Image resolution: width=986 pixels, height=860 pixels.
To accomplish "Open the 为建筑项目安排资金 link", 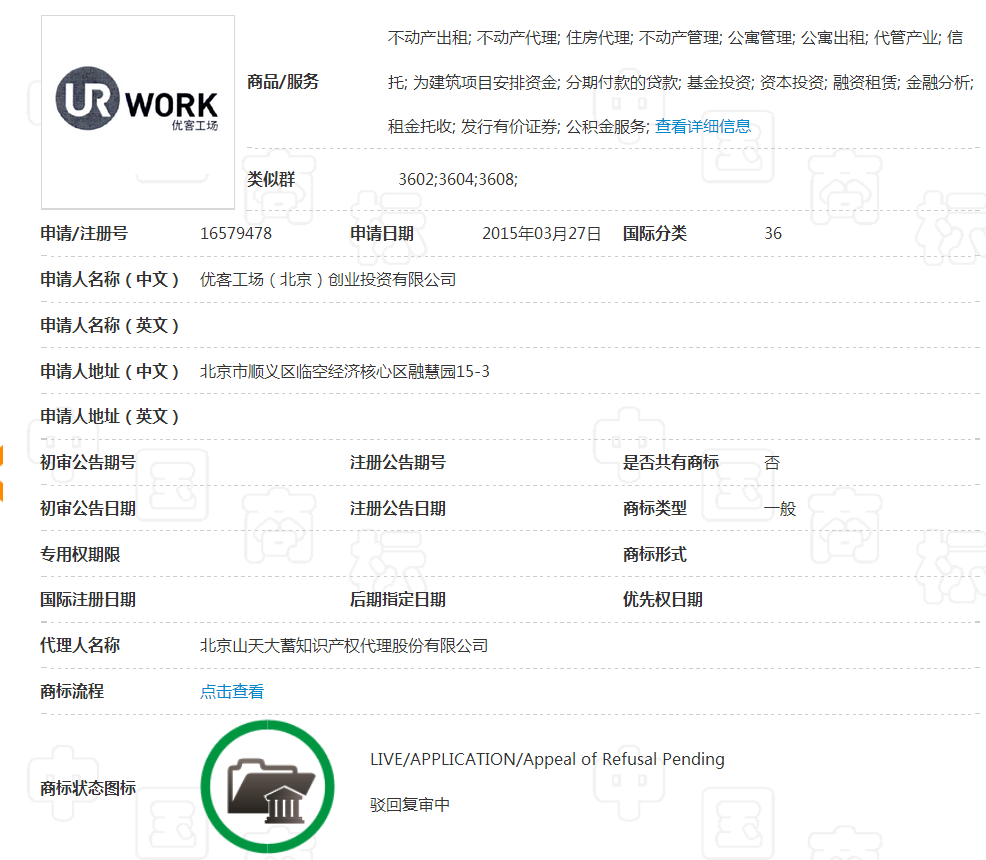I will [484, 81].
